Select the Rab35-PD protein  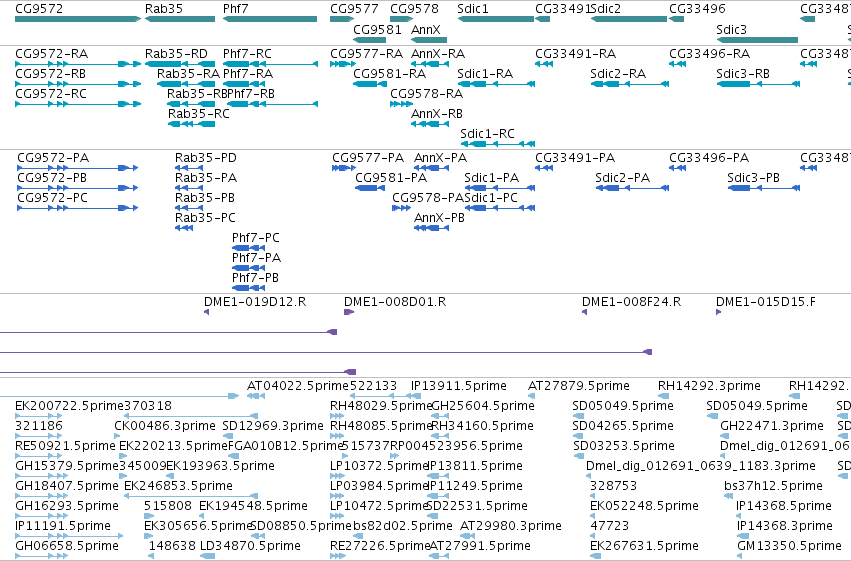point(189,168)
